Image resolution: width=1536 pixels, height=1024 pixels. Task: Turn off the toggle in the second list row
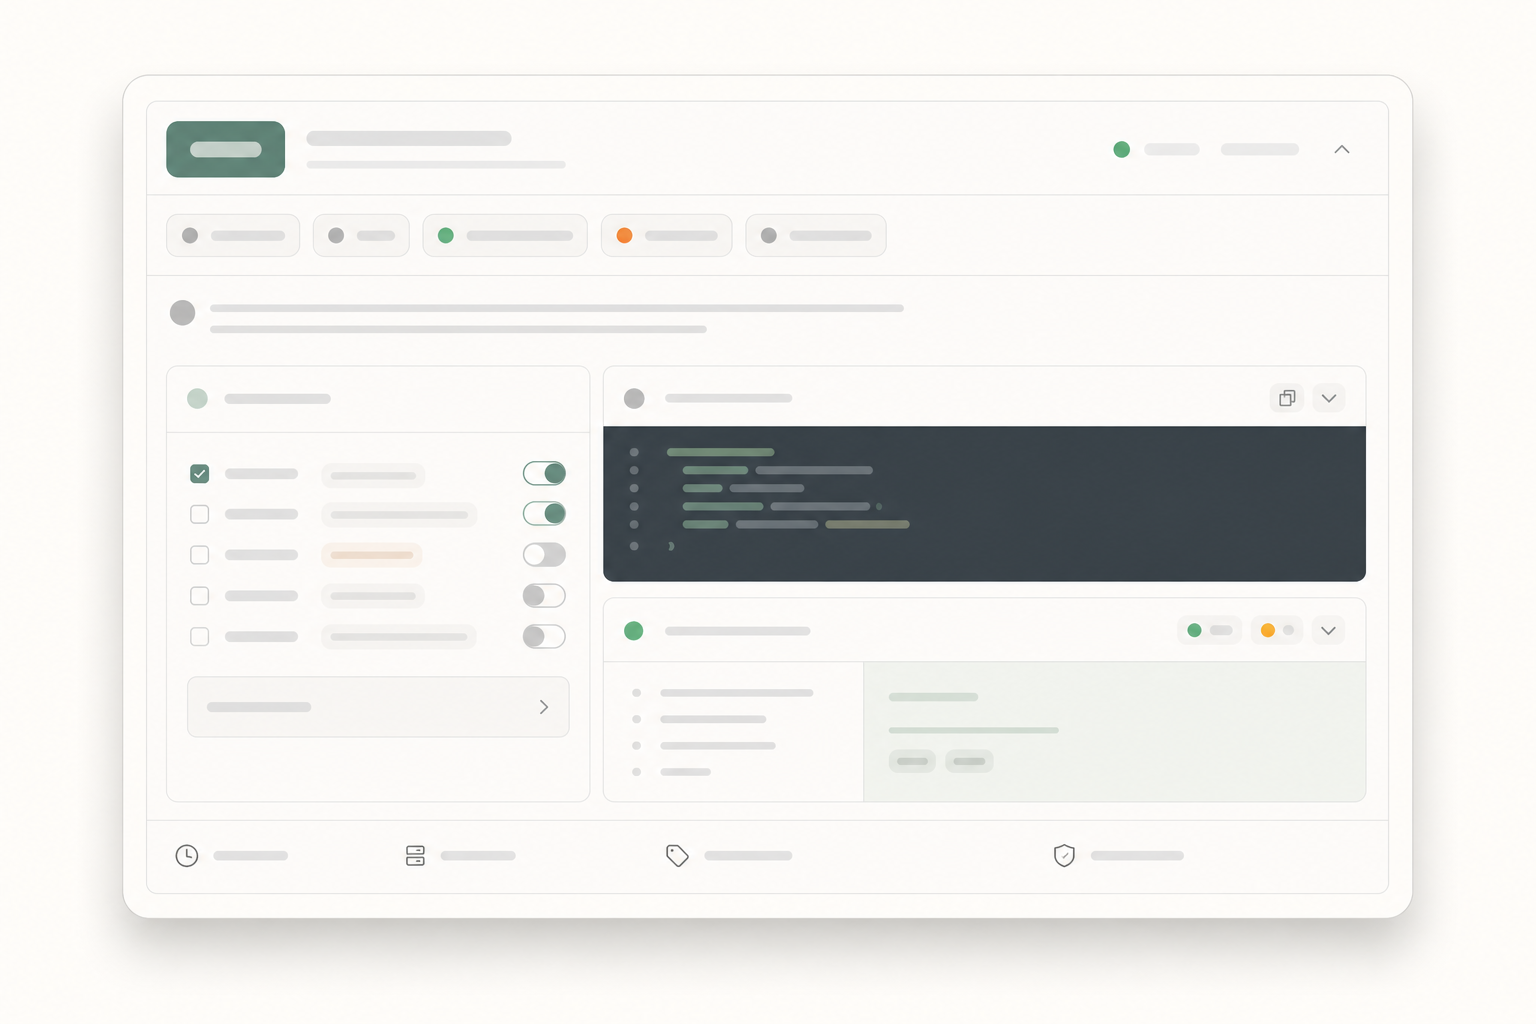point(544,514)
